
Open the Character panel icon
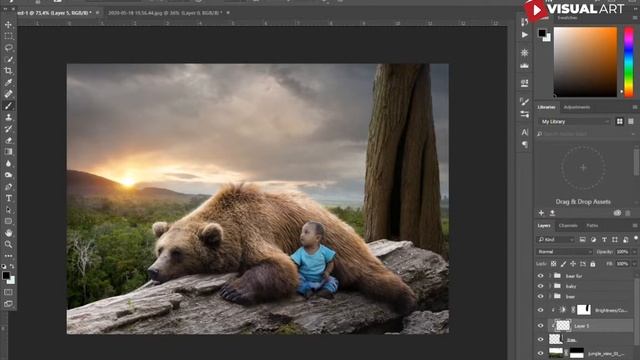click(x=524, y=132)
